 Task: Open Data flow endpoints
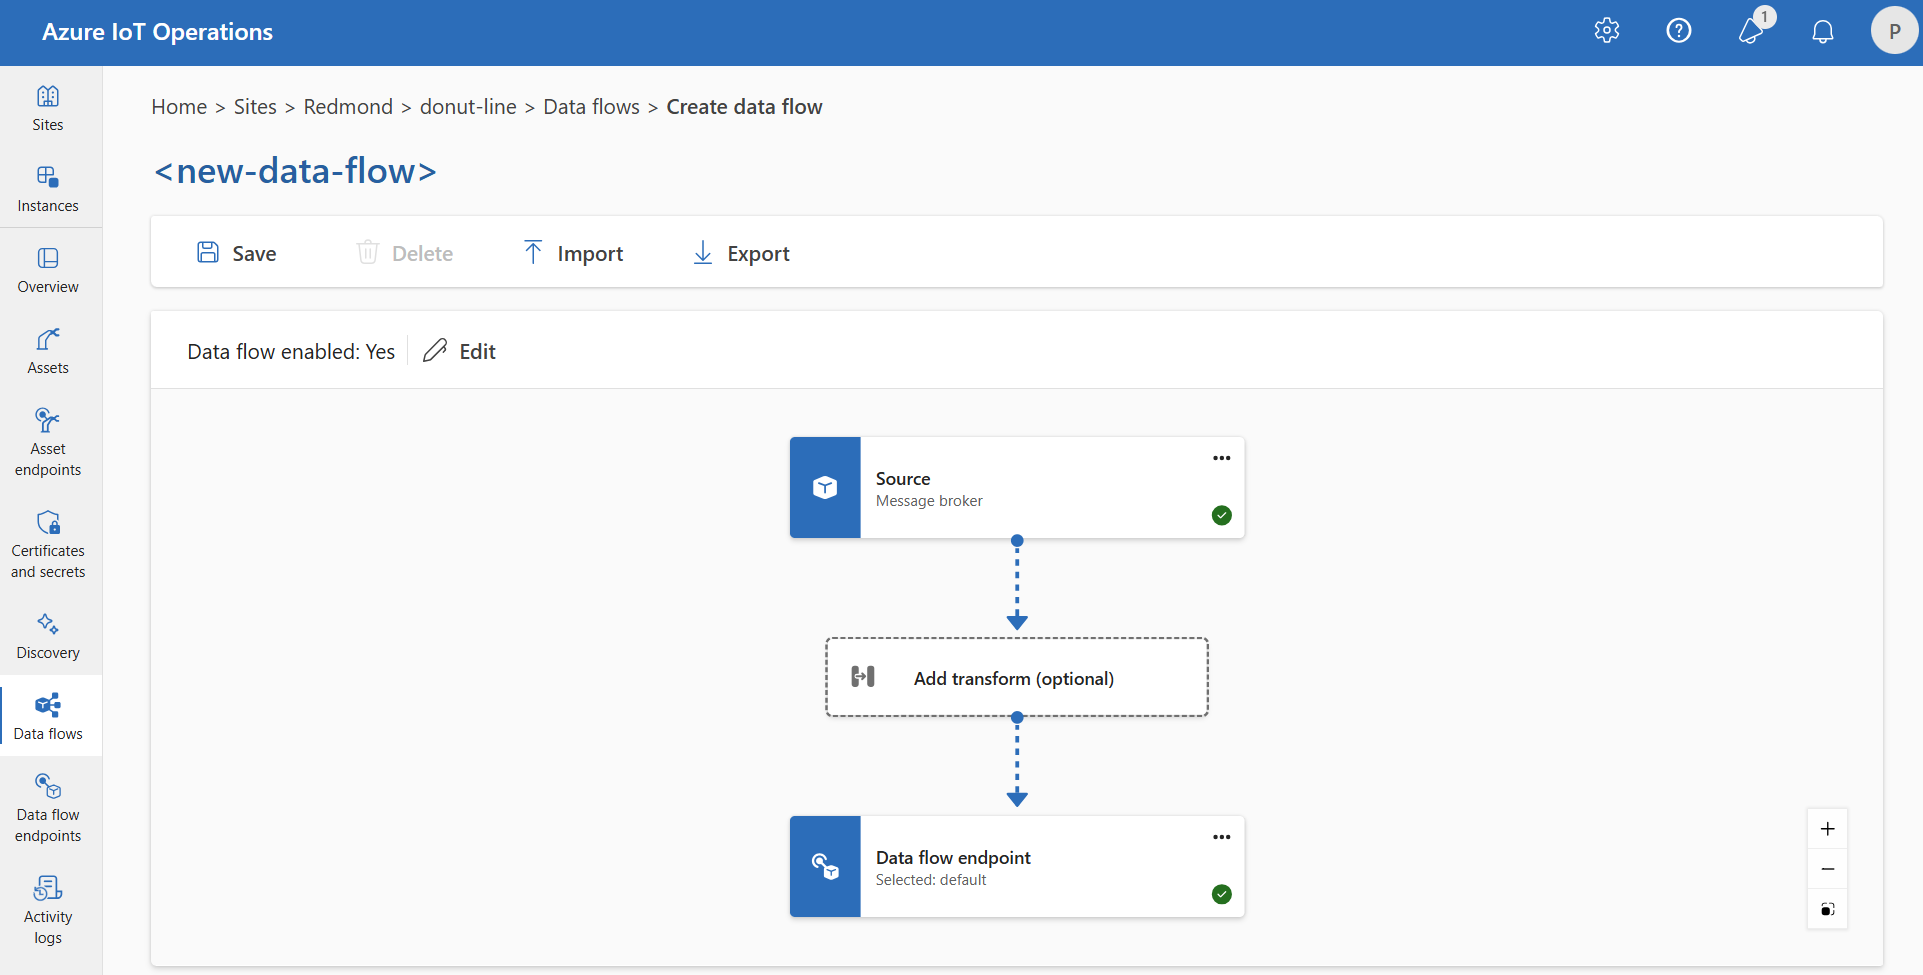click(x=47, y=808)
